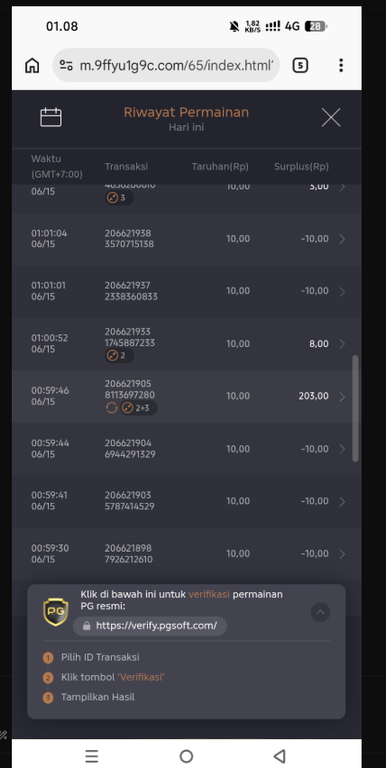This screenshot has height=768, width=386.
Task: Tap the Android back navigation triangle
Action: (x=279, y=756)
